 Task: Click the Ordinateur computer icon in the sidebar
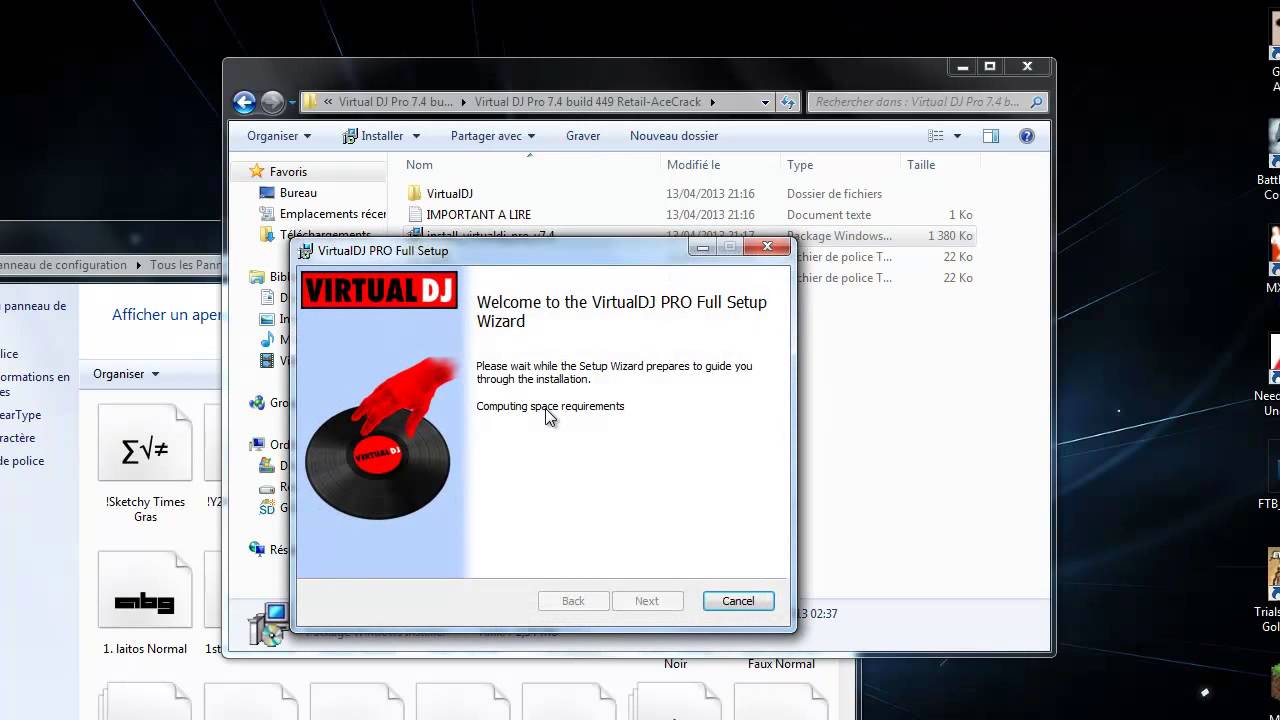pyautogui.click(x=257, y=445)
